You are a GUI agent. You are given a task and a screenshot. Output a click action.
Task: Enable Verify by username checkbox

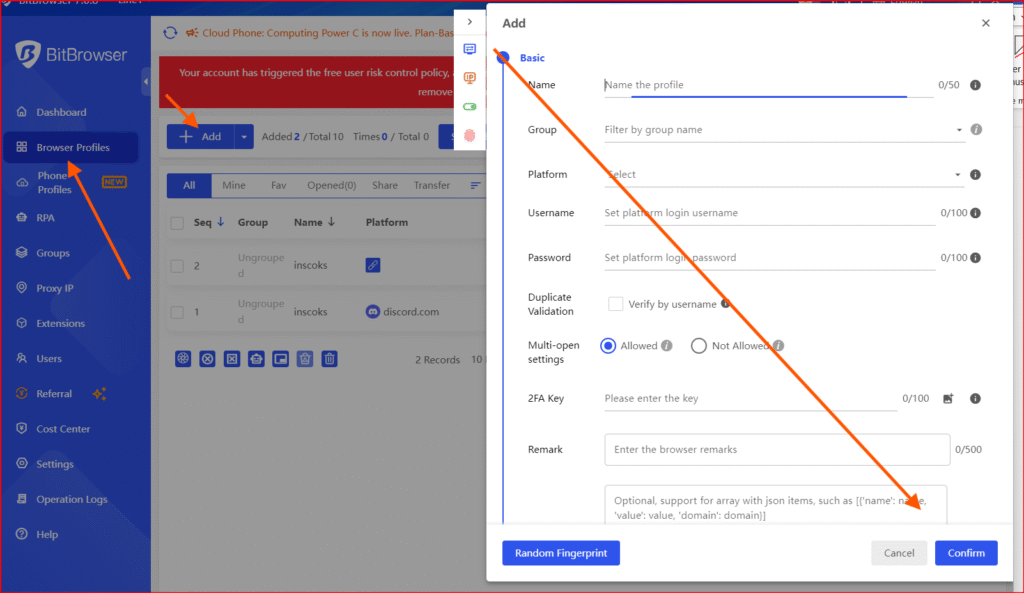pyautogui.click(x=616, y=304)
